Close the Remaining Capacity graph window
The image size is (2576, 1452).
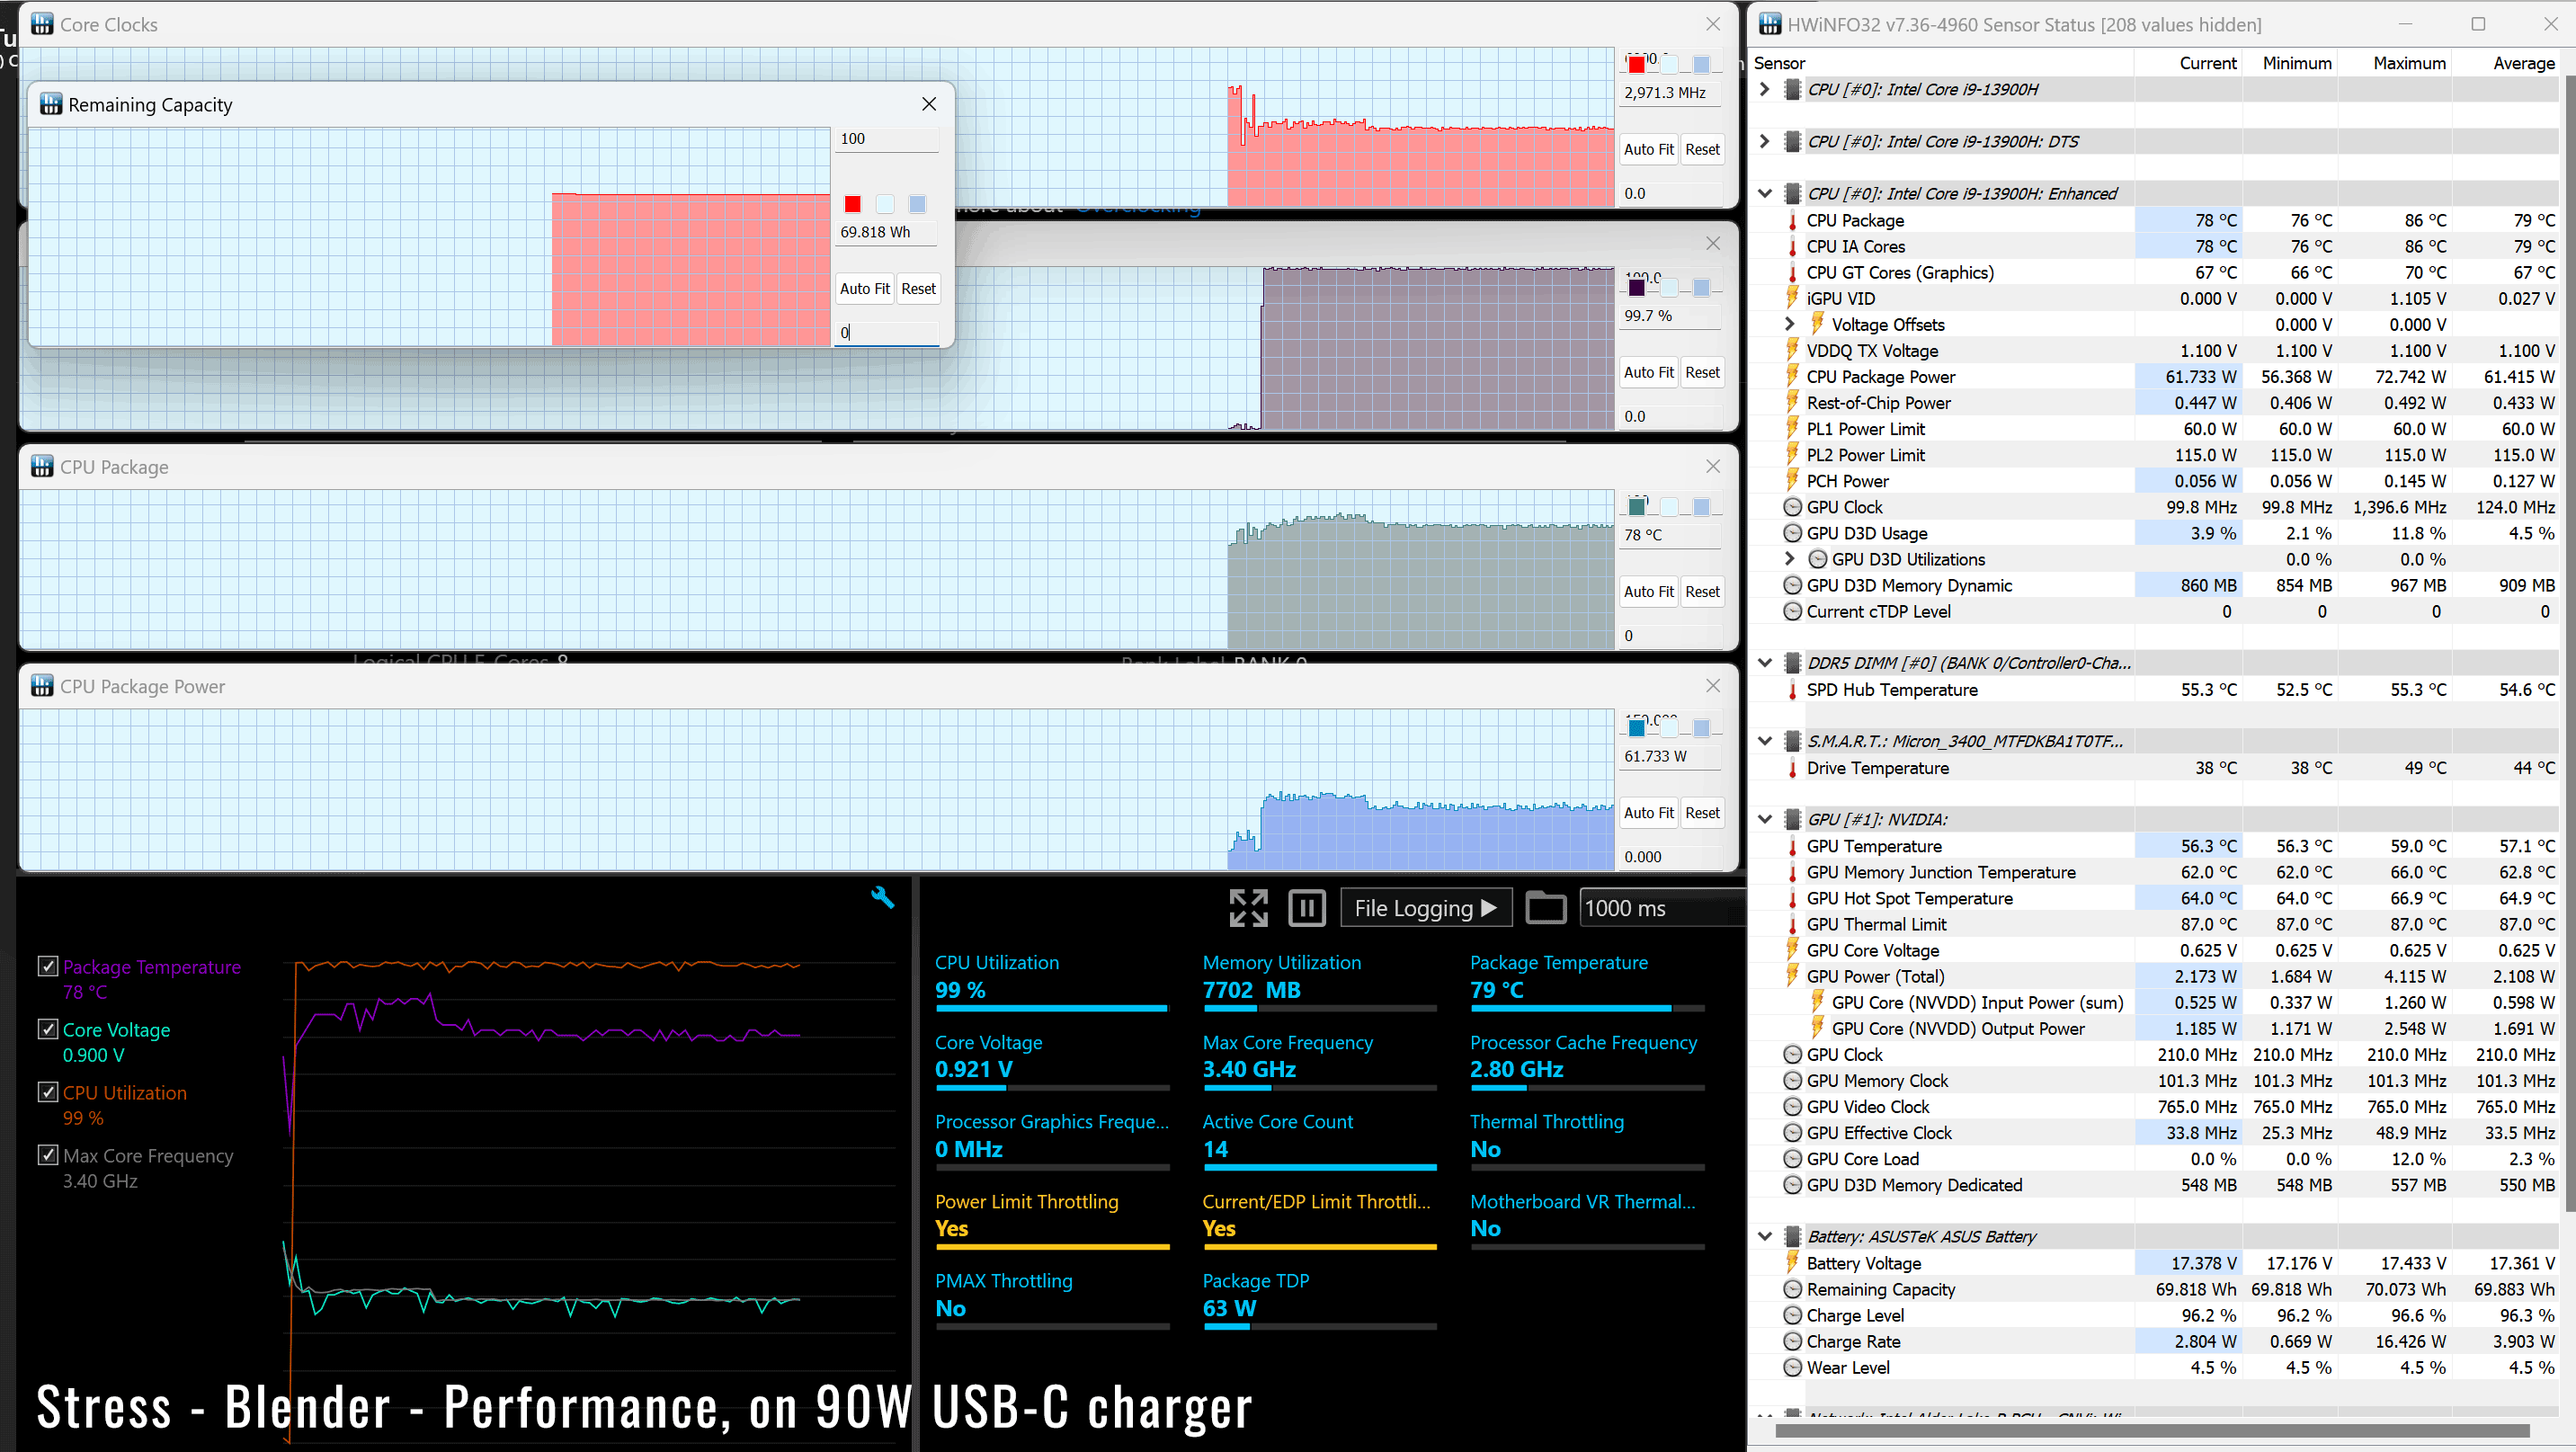coord(928,104)
